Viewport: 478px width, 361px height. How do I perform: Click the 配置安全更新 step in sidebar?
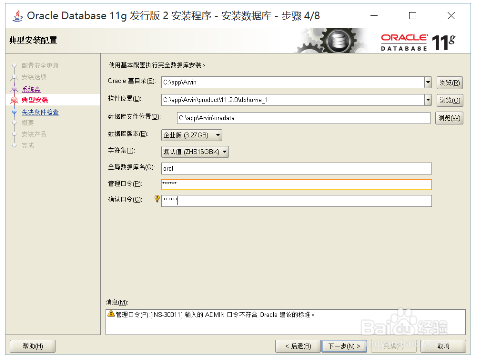[40, 65]
